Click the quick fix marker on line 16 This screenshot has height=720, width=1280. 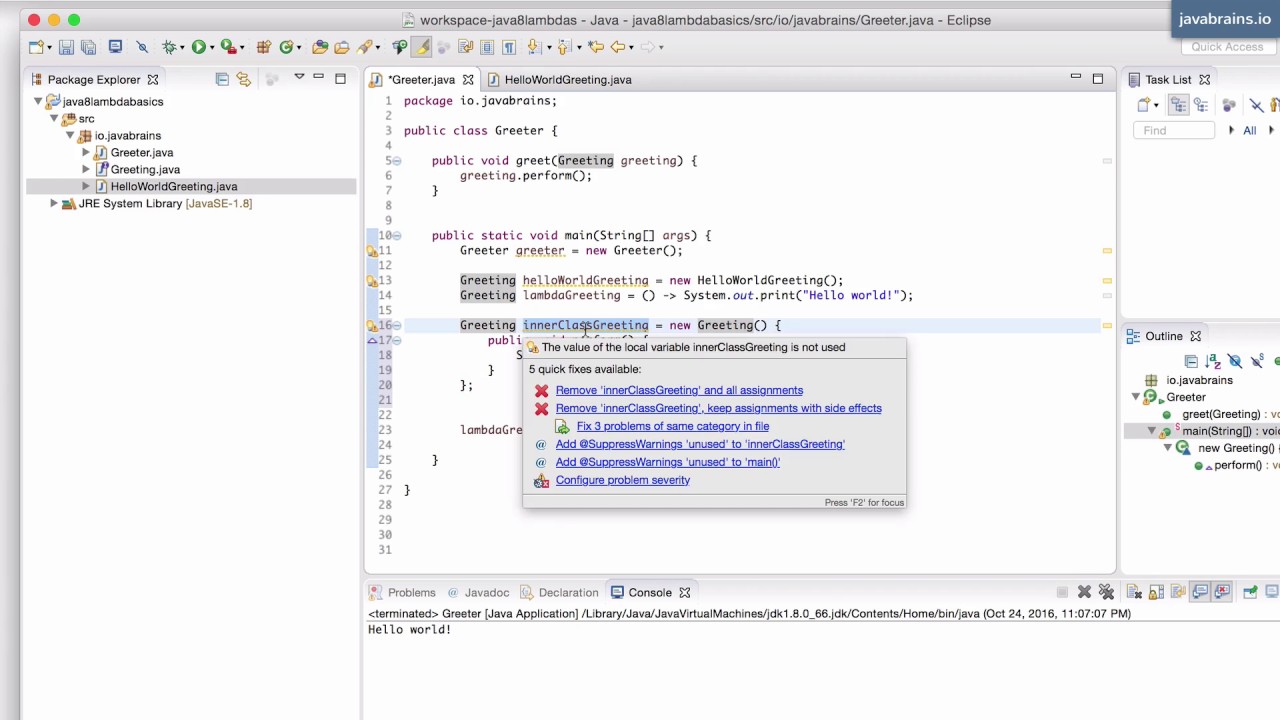[372, 325]
